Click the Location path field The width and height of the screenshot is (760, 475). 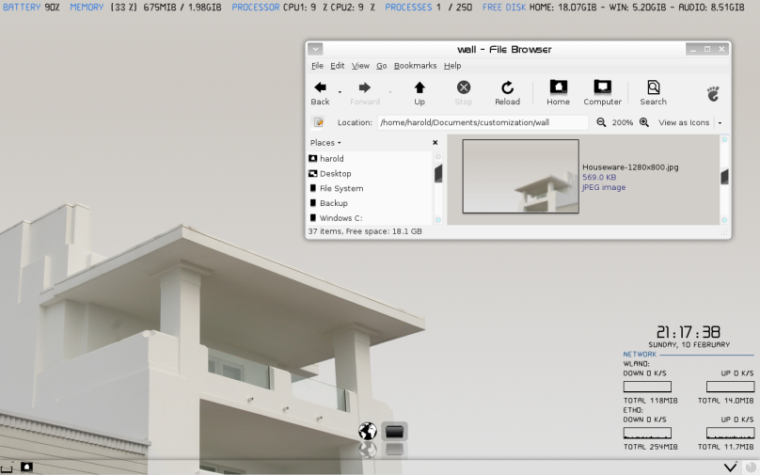click(x=482, y=122)
